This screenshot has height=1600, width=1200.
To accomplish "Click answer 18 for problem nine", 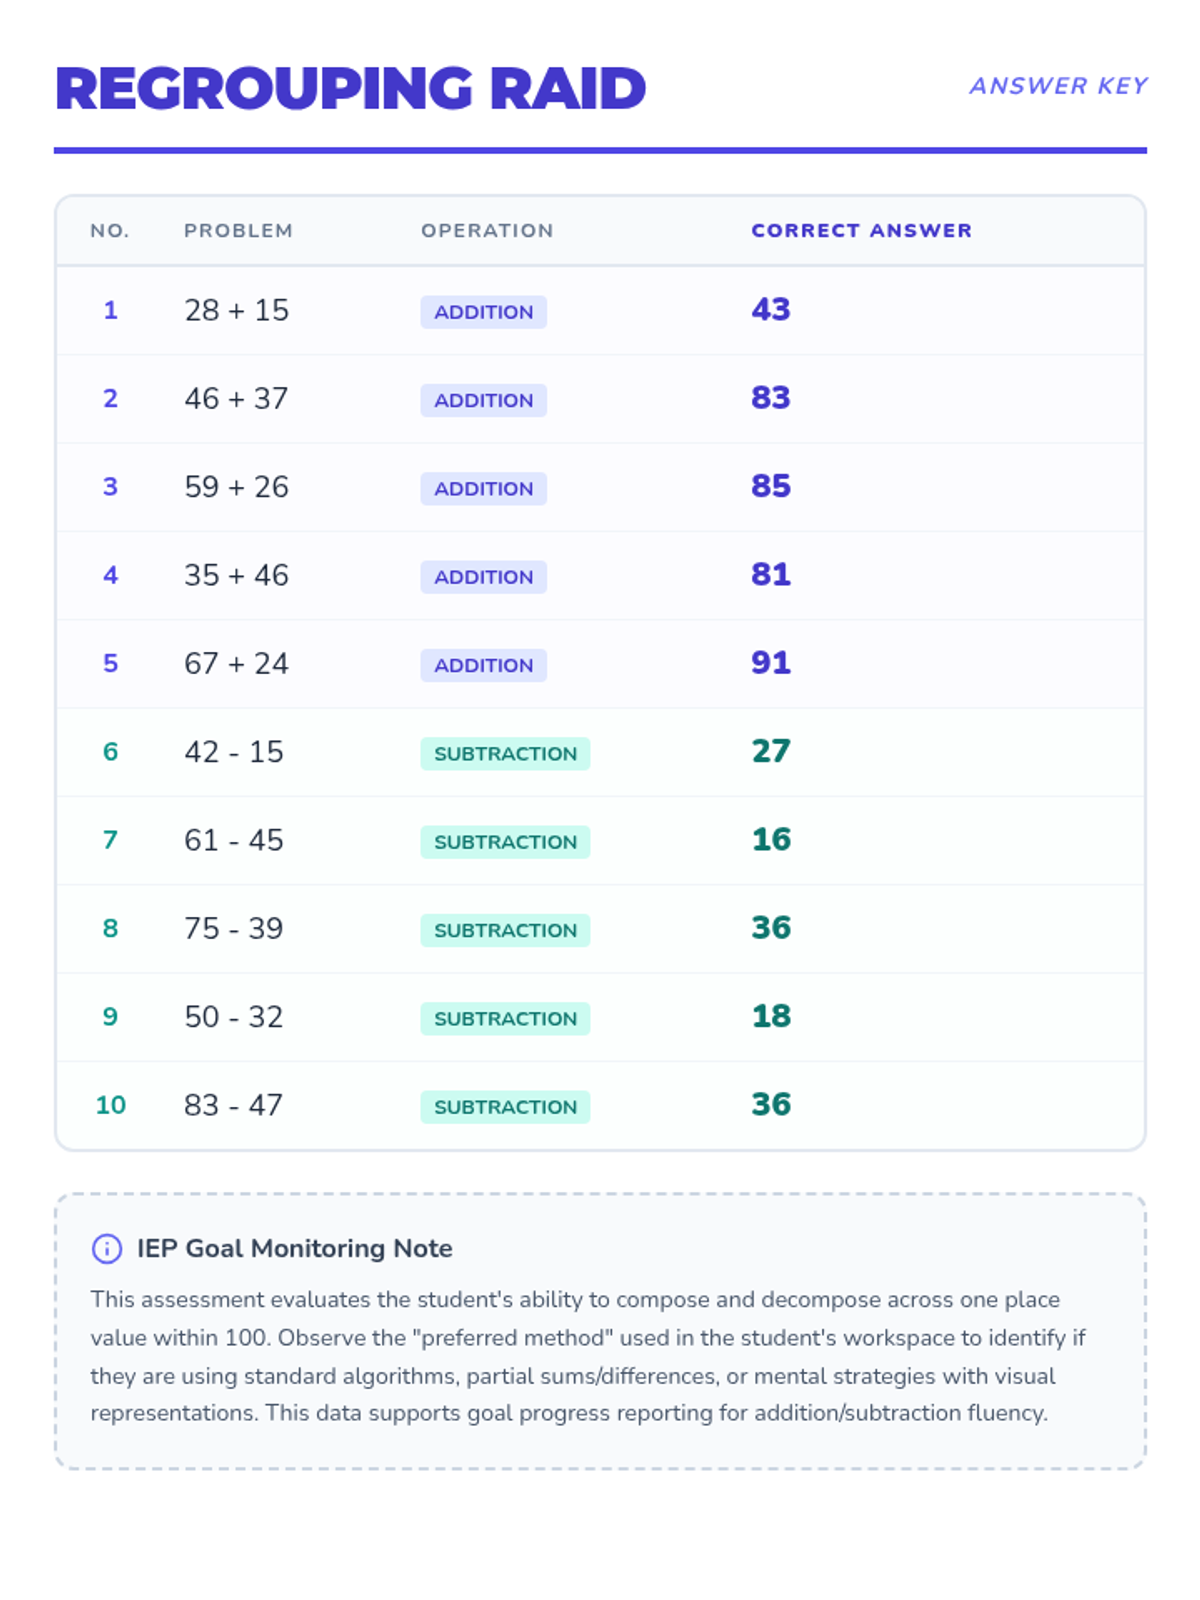I will 771,1016.
